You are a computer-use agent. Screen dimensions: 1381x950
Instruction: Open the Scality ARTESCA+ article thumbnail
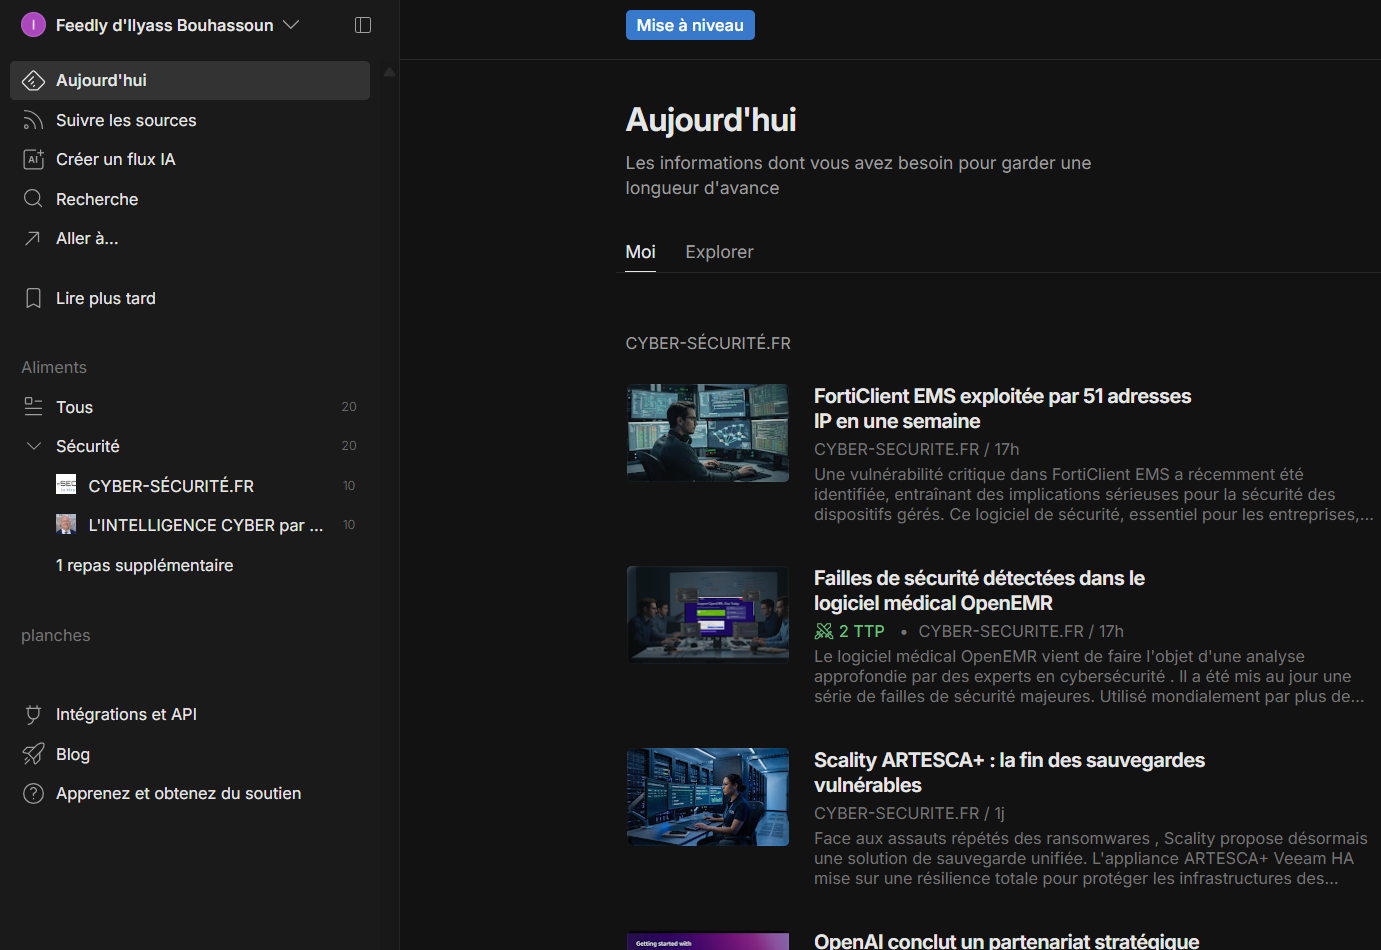[708, 797]
